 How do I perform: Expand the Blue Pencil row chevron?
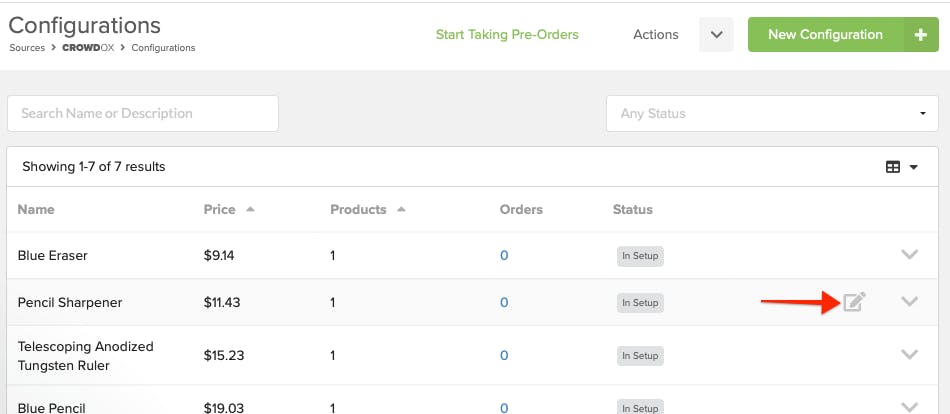(909, 407)
